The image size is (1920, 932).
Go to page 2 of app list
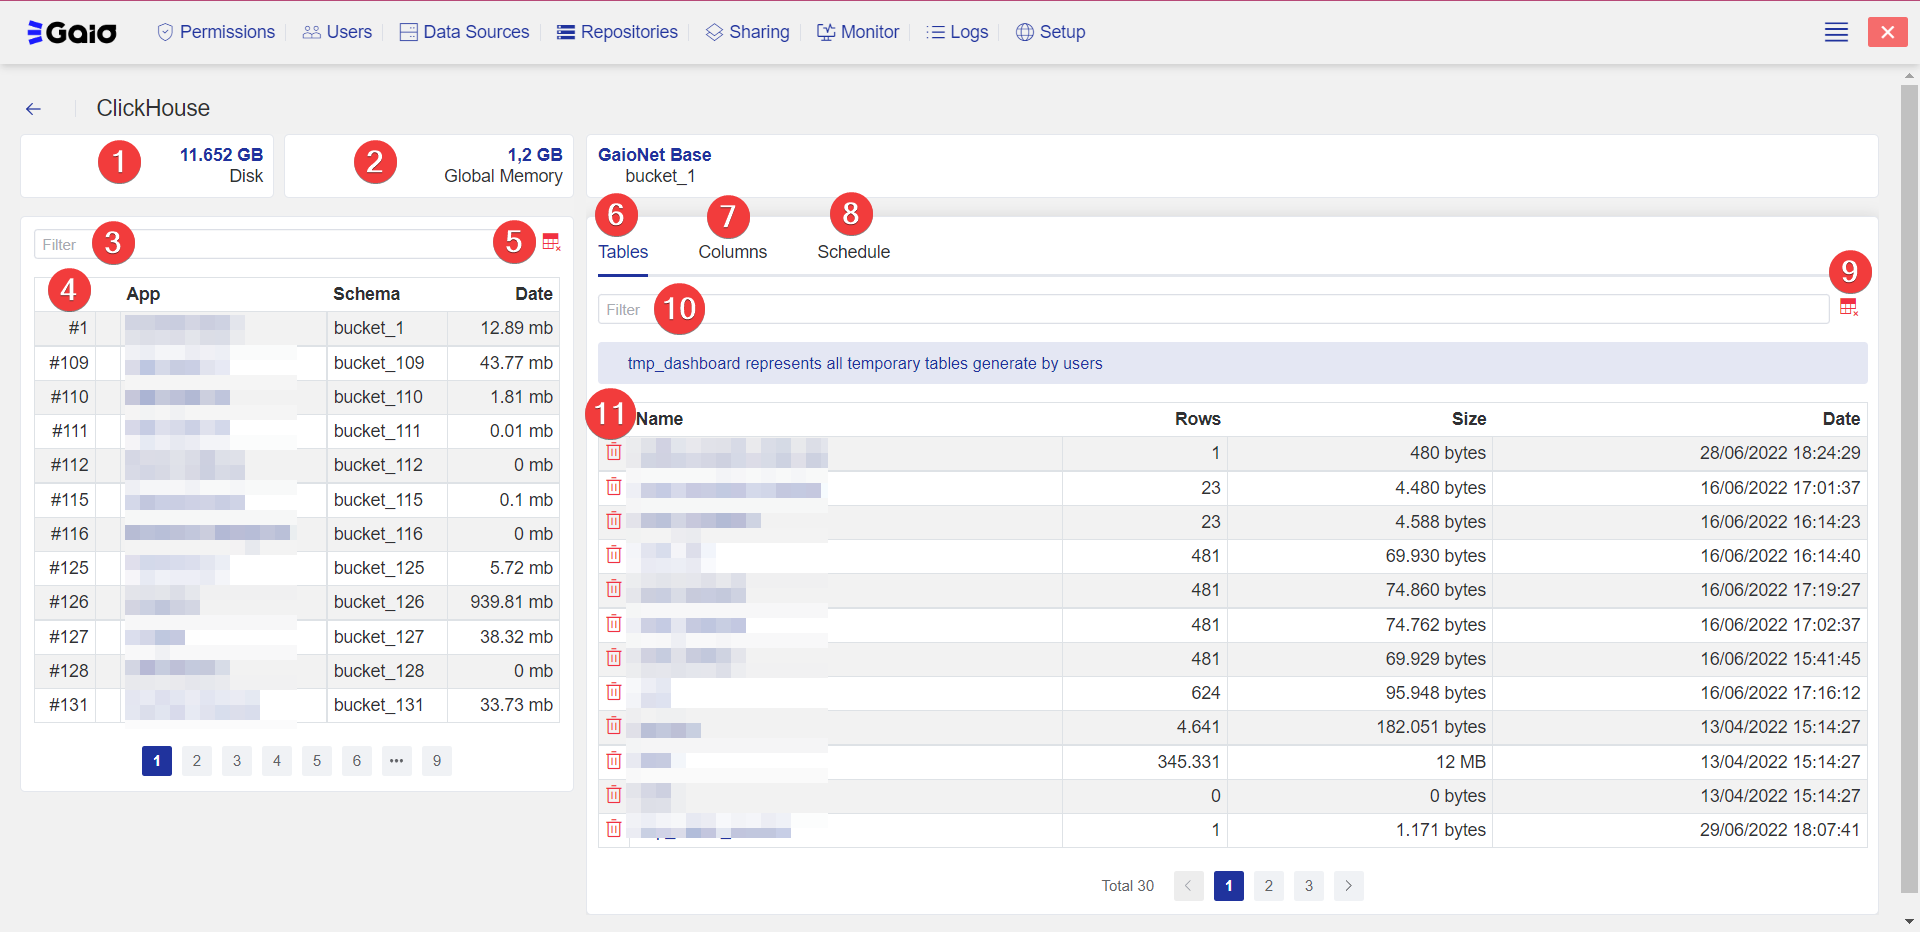click(197, 761)
